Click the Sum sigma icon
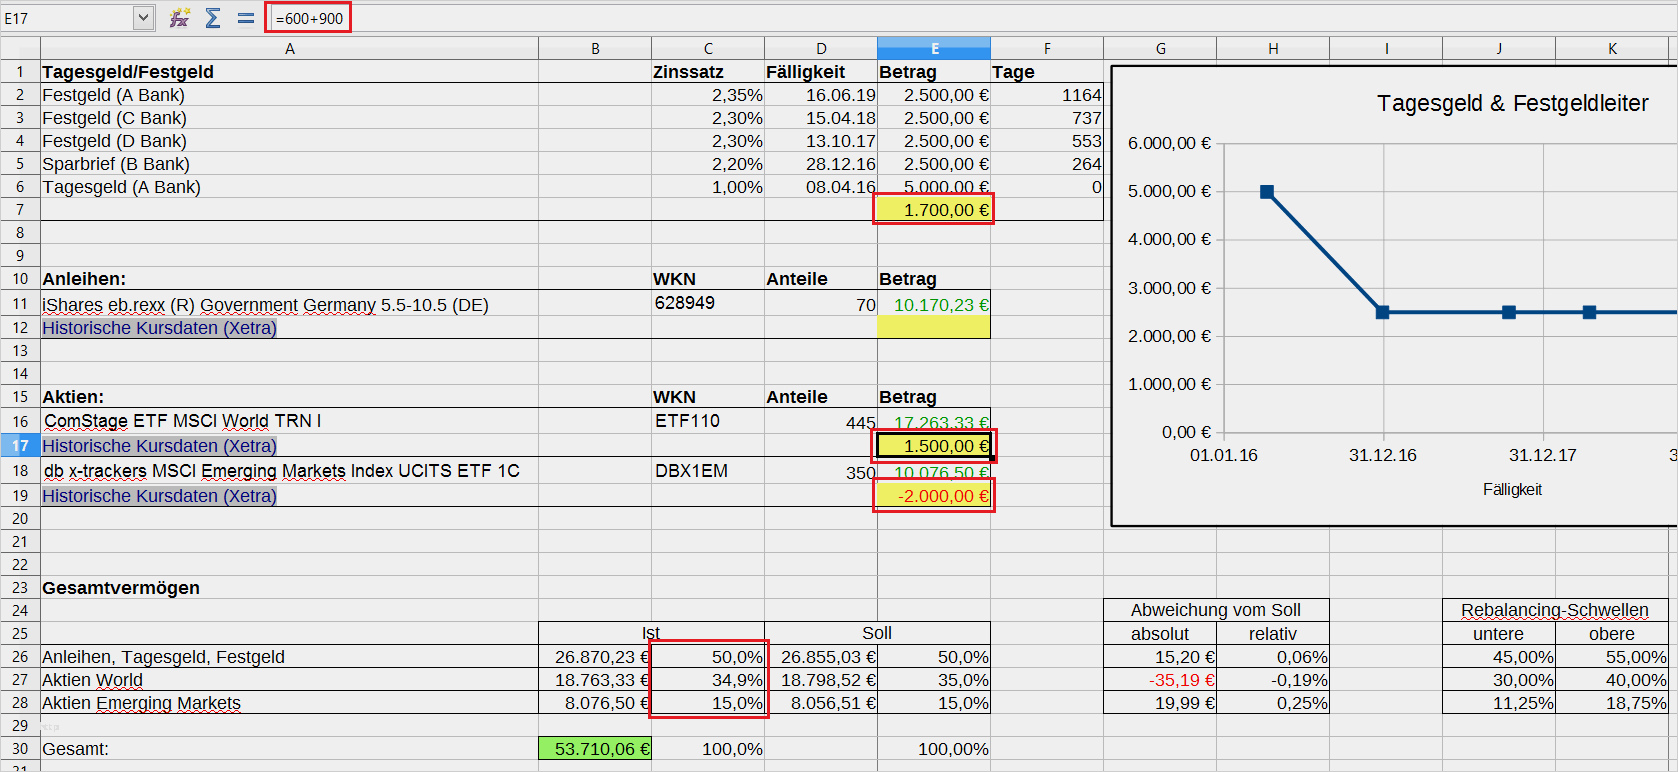The width and height of the screenshot is (1678, 772). [213, 18]
